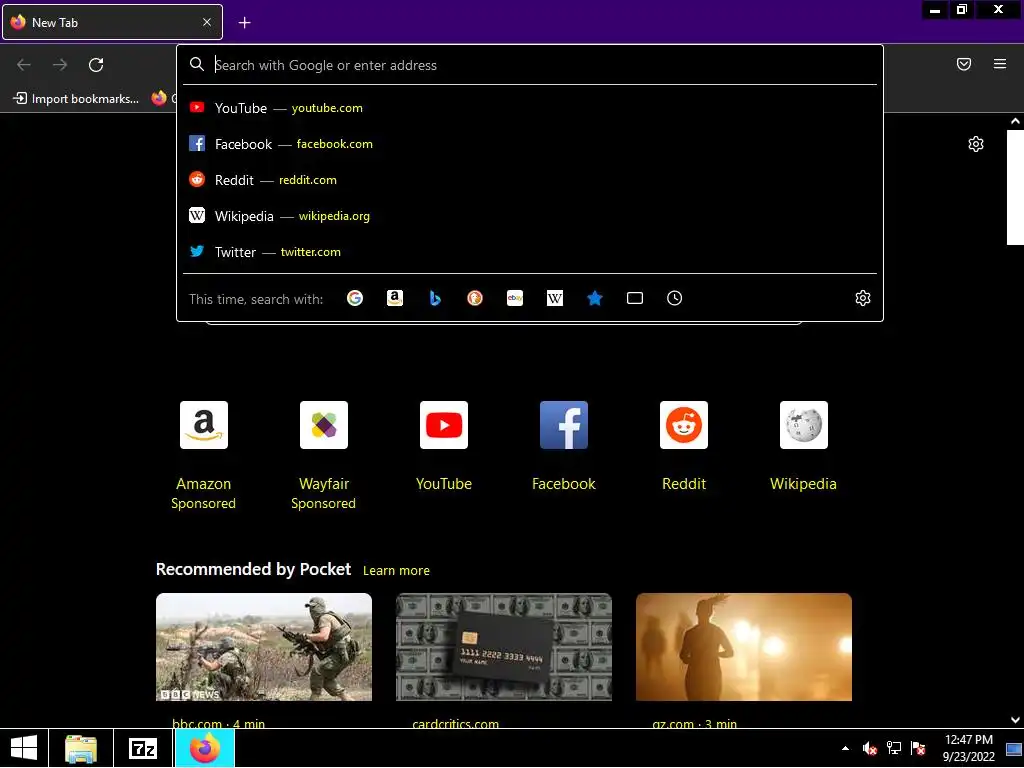This screenshot has width=1024, height=768.
Task: Click the network tray icon
Action: point(893,748)
